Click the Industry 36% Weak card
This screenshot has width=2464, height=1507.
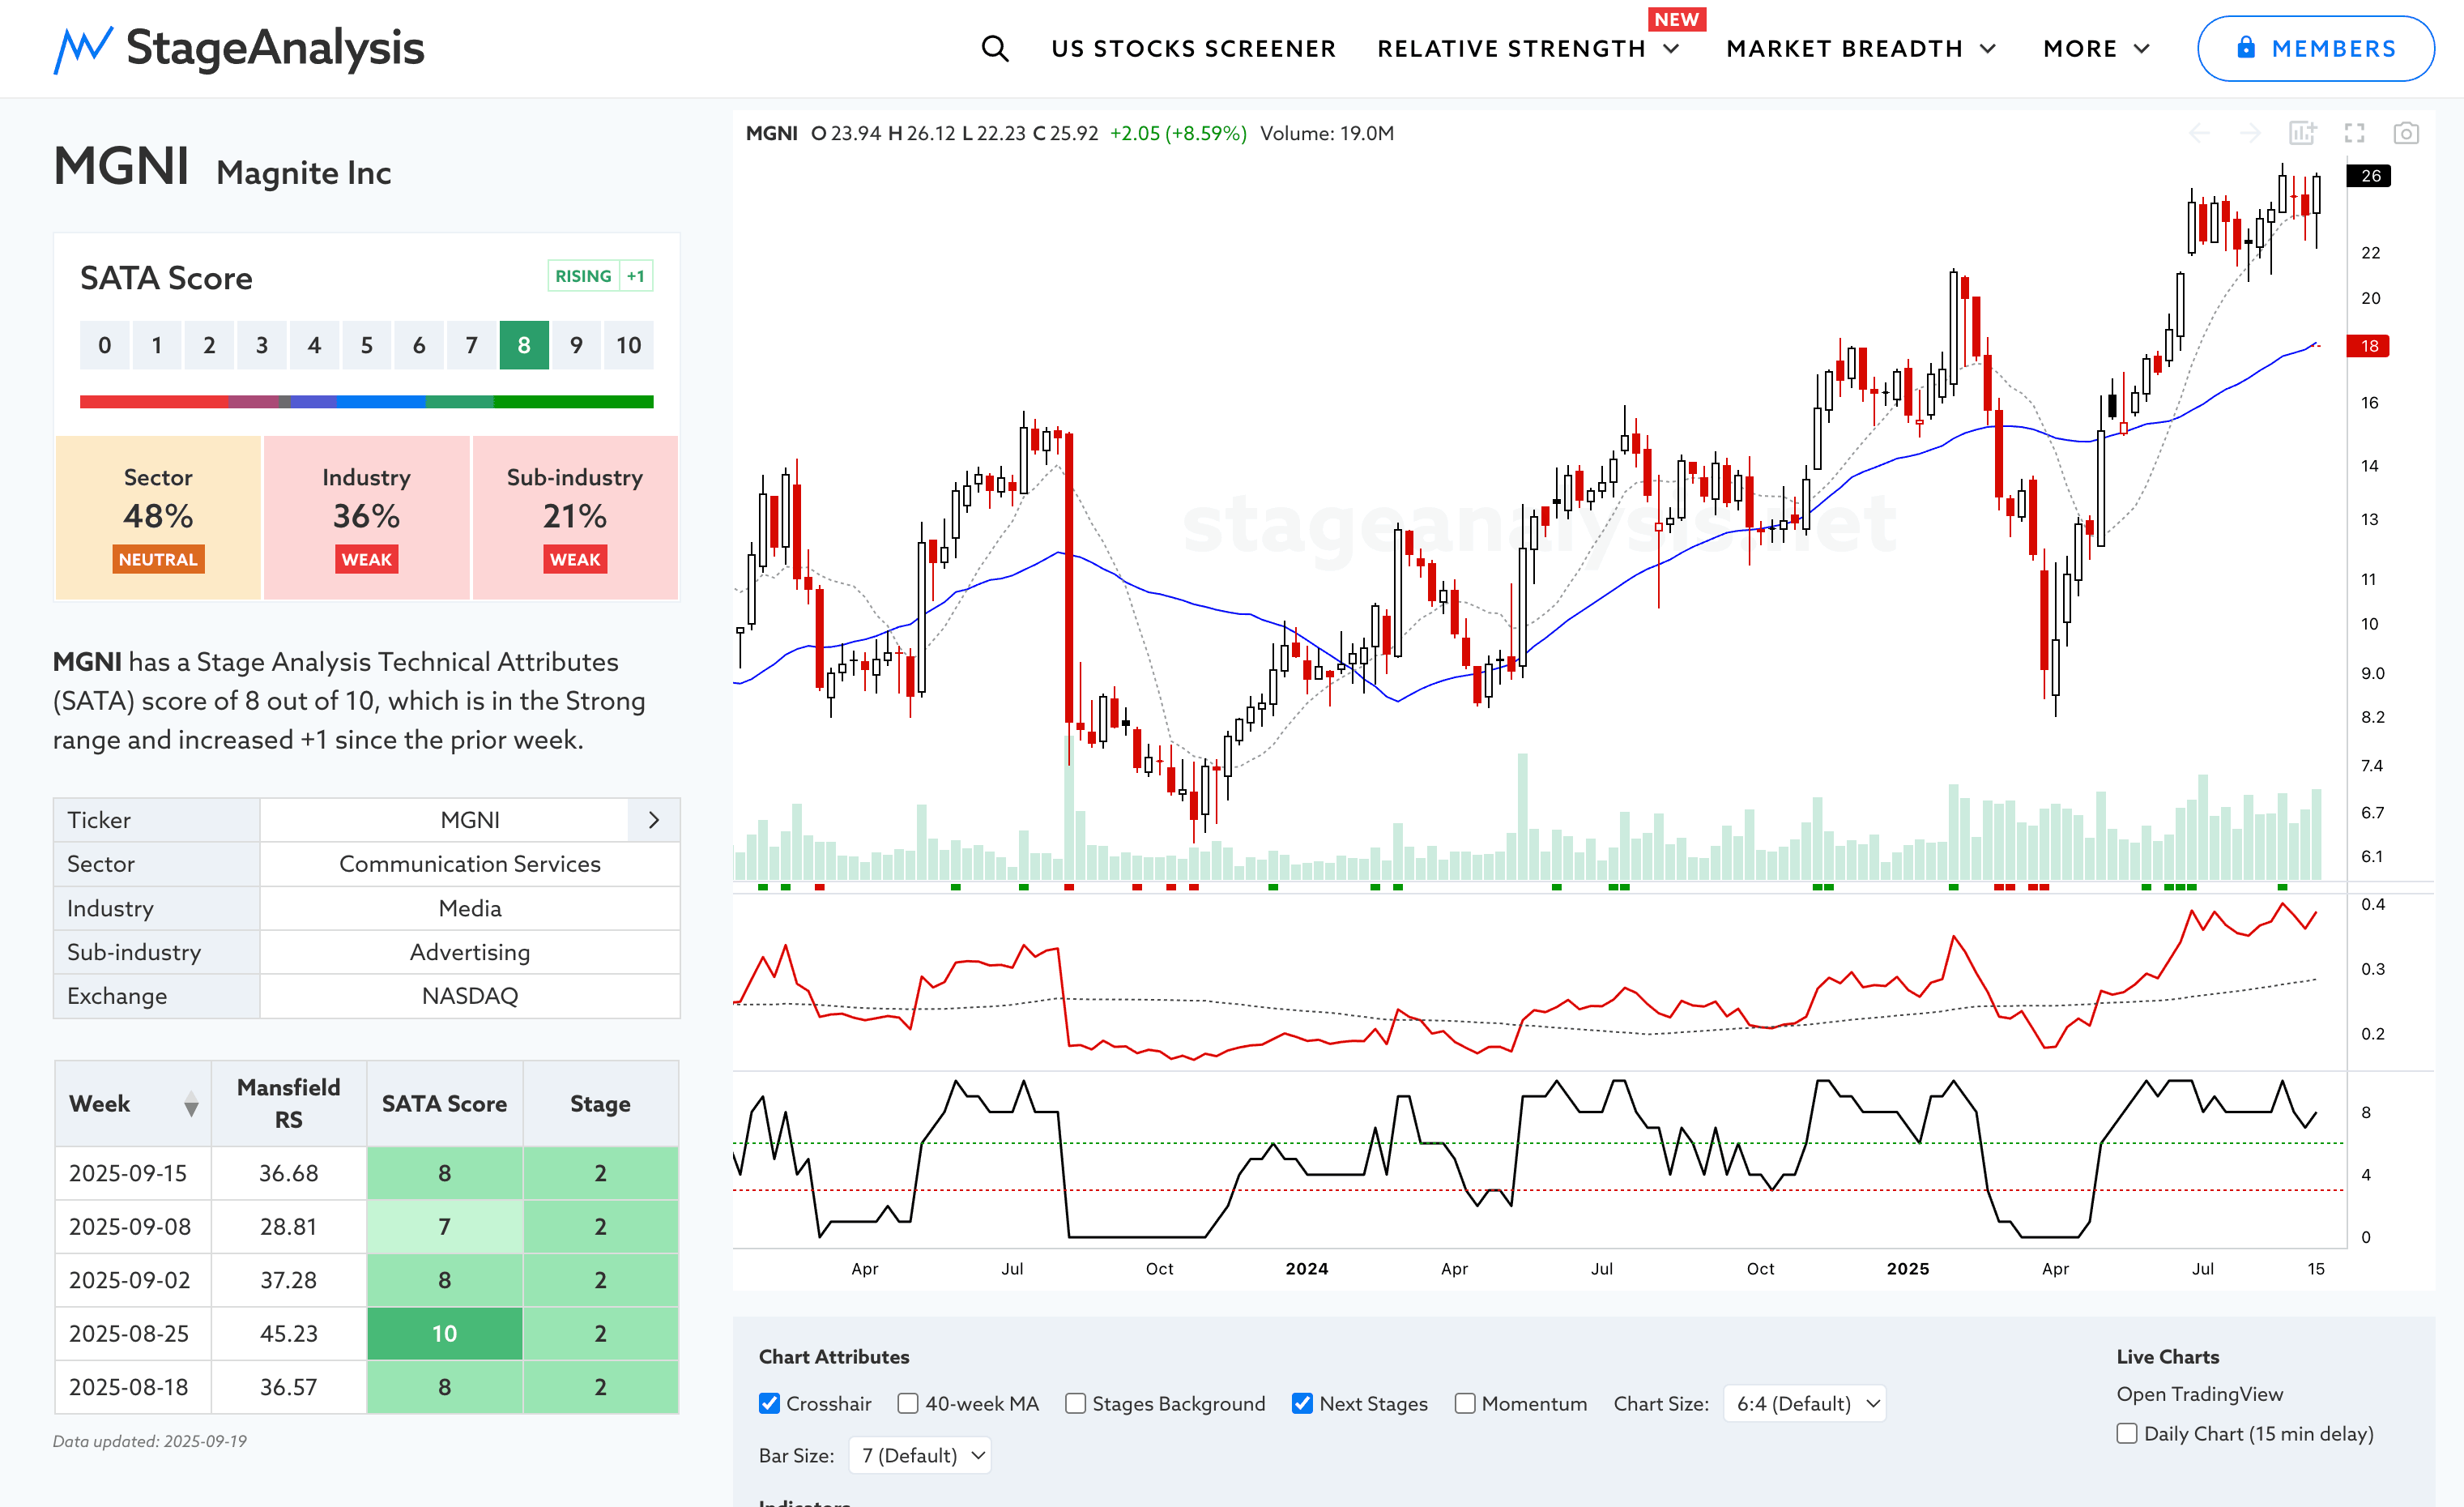point(366,517)
